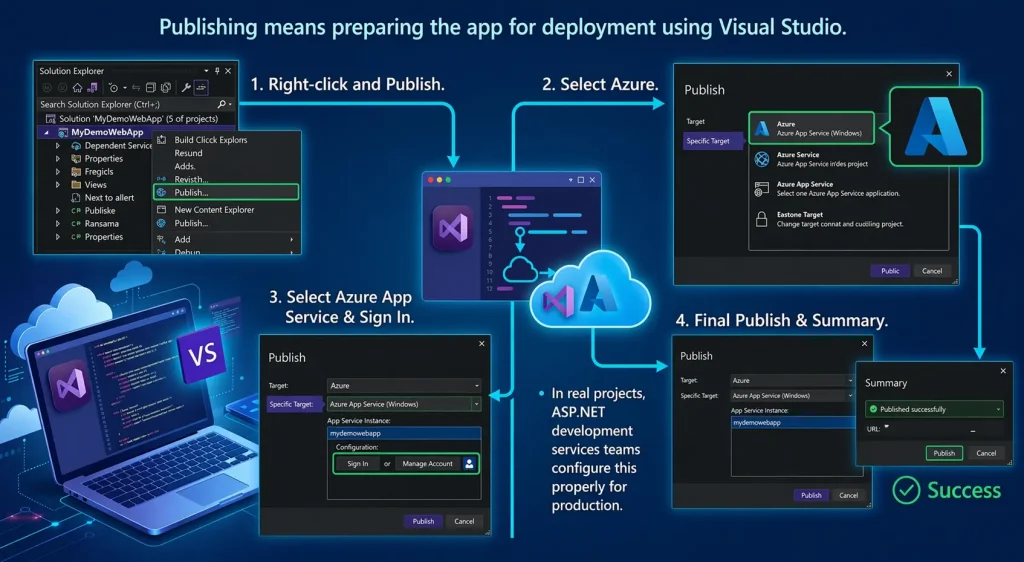Image resolution: width=1024 pixels, height=562 pixels.
Task: Expand the Fregicls folder node
Action: (57, 172)
